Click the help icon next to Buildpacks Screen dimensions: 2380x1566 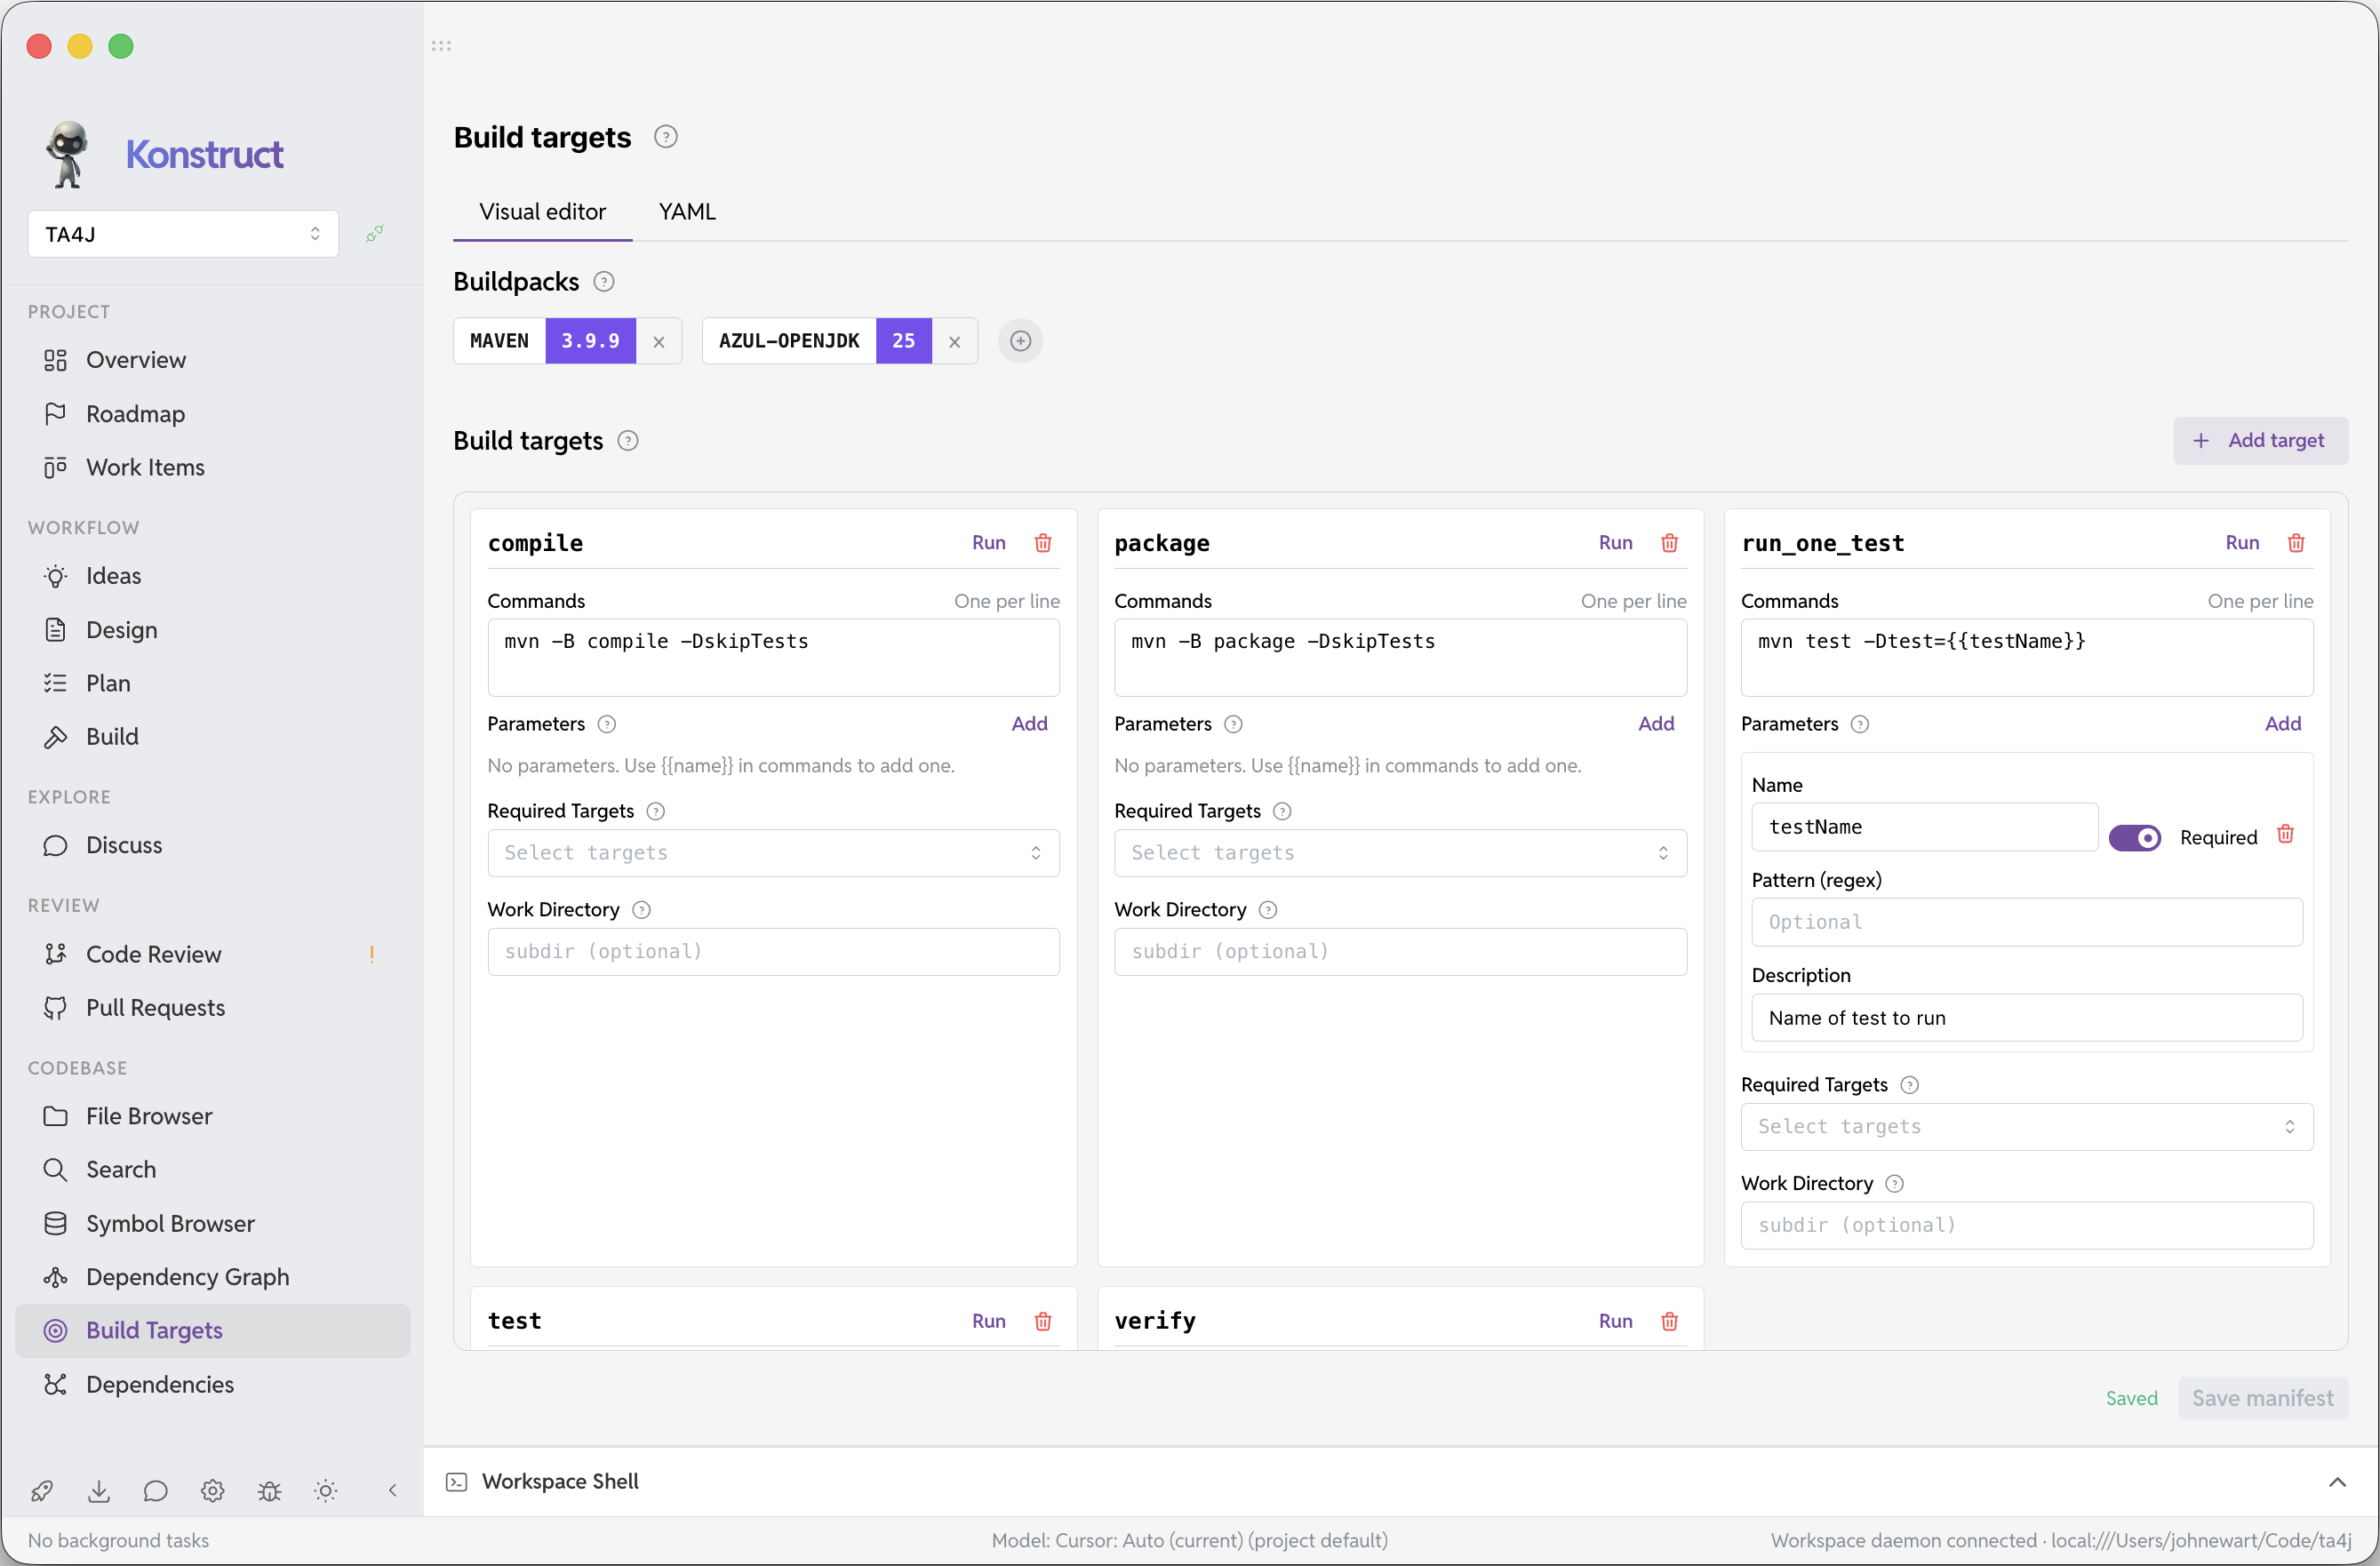[x=604, y=282]
